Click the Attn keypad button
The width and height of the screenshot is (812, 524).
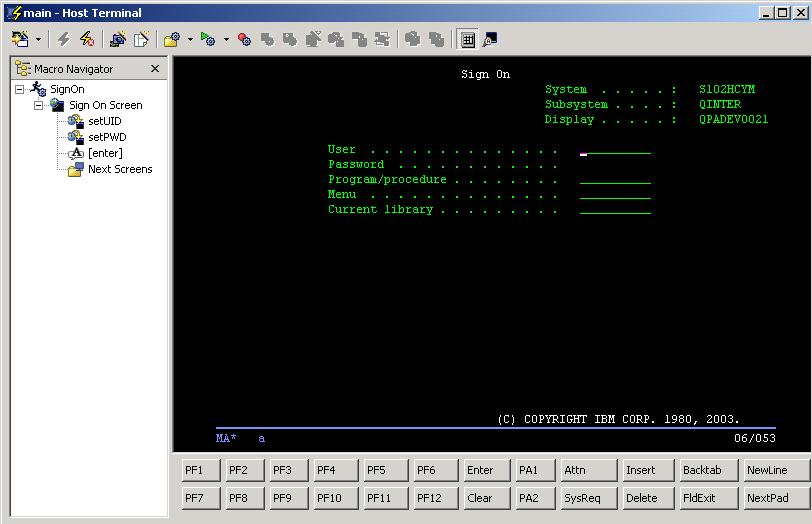589,470
